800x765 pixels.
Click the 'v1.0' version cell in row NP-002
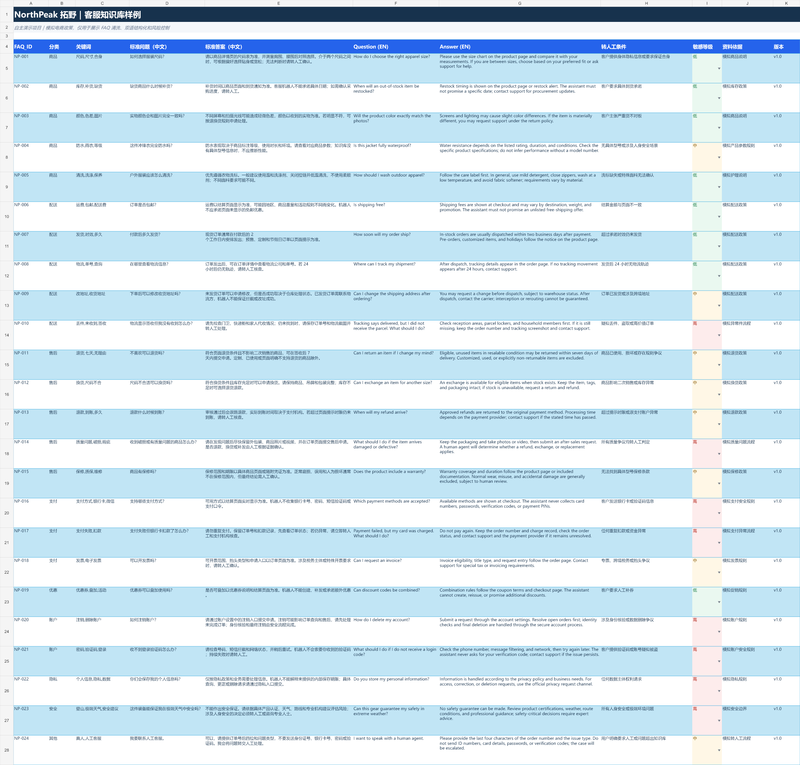786,98
